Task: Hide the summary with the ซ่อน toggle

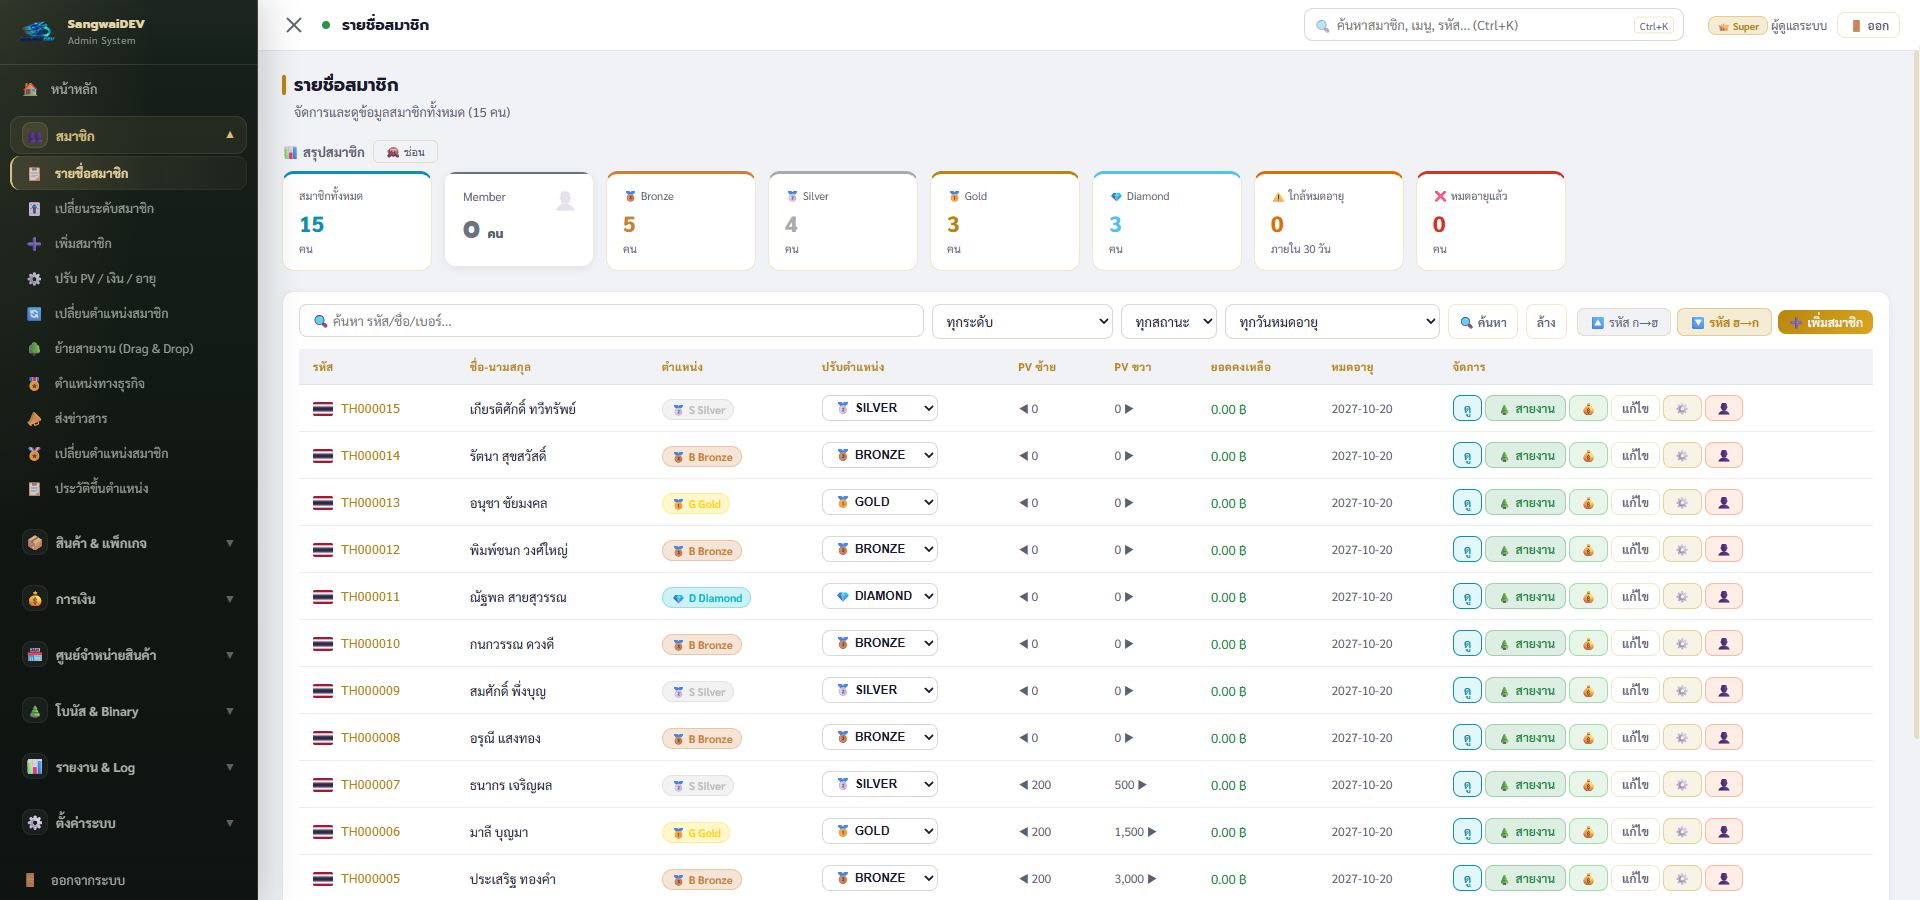Action: 406,152
